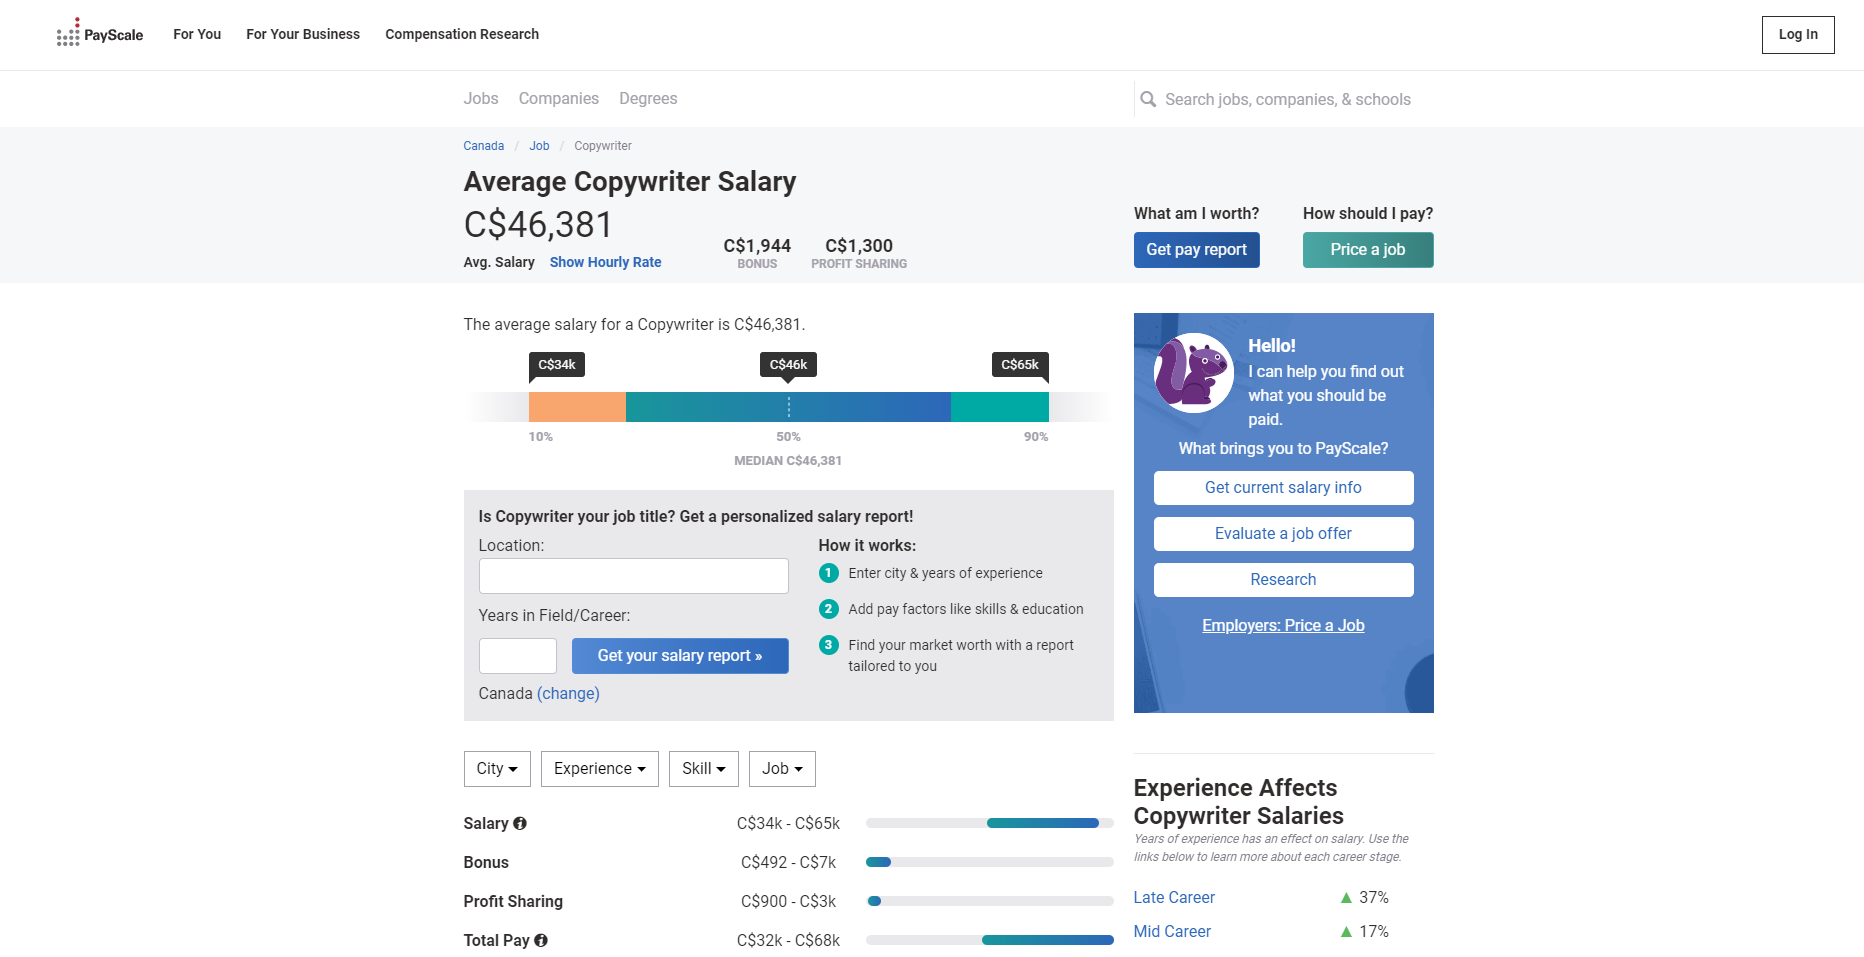The width and height of the screenshot is (1864, 957).
Task: Select Get current salary info
Action: coord(1284,488)
